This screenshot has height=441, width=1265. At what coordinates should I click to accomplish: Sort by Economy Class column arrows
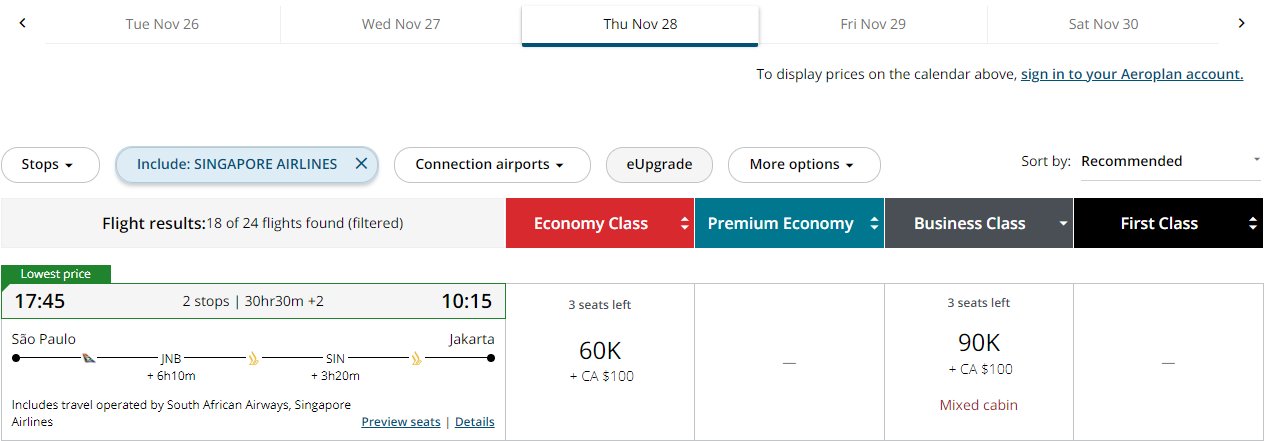(685, 224)
